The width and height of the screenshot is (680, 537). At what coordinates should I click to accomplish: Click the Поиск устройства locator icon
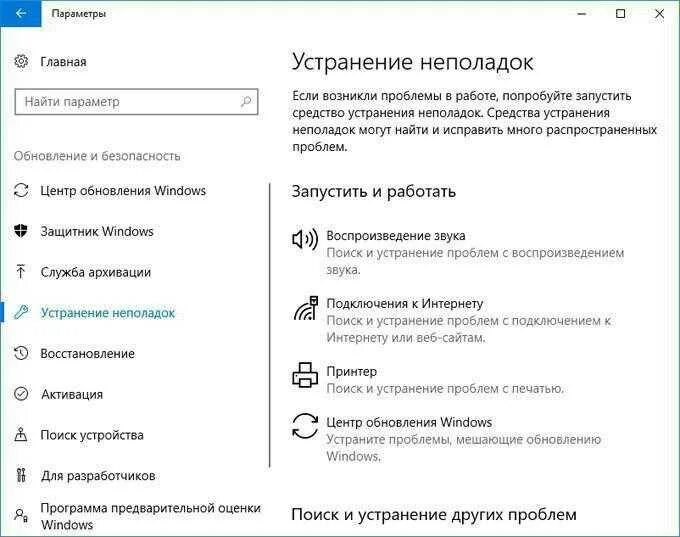point(21,435)
